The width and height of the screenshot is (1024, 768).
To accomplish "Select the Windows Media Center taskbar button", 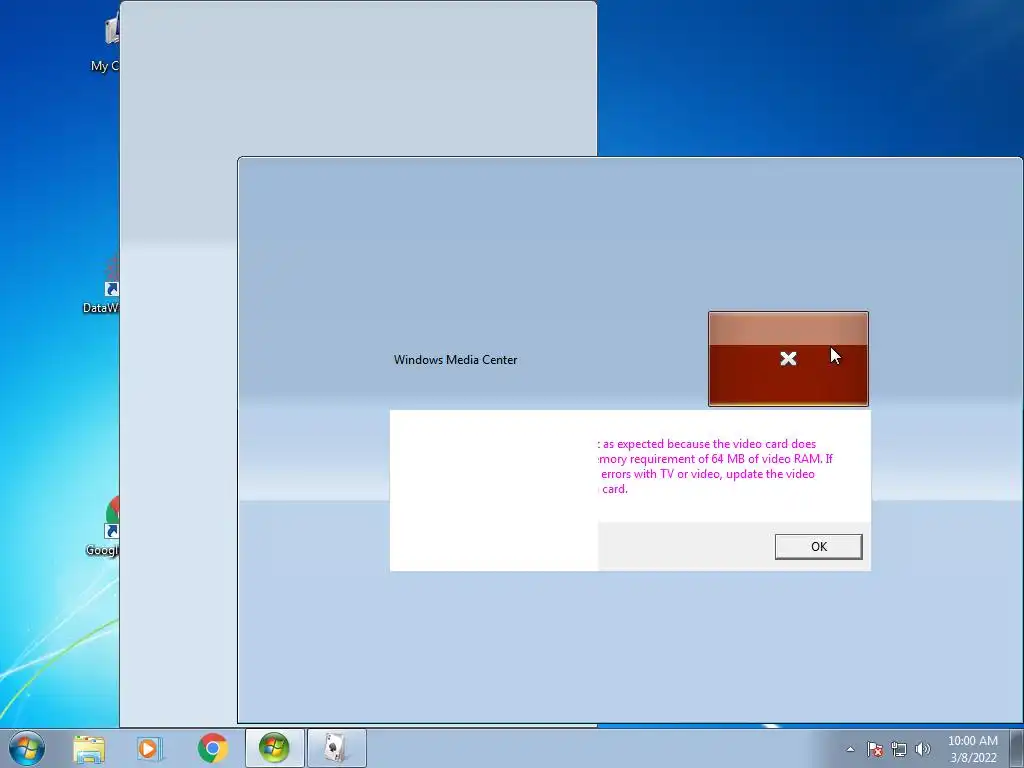I will coord(274,748).
